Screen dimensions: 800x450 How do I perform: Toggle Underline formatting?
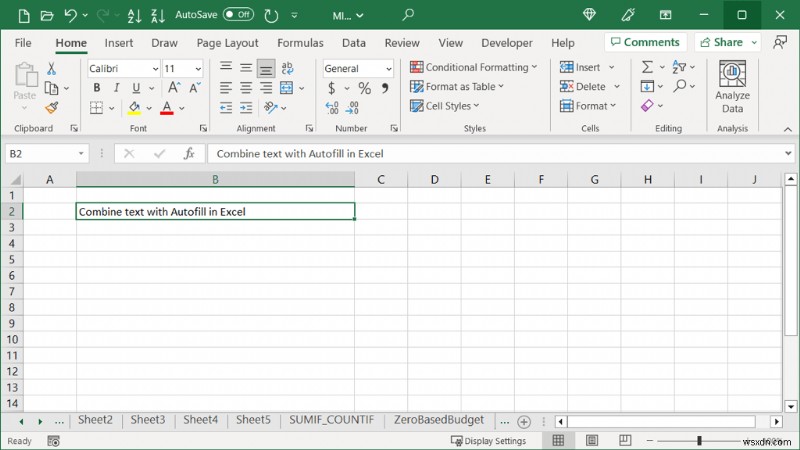[x=136, y=88]
